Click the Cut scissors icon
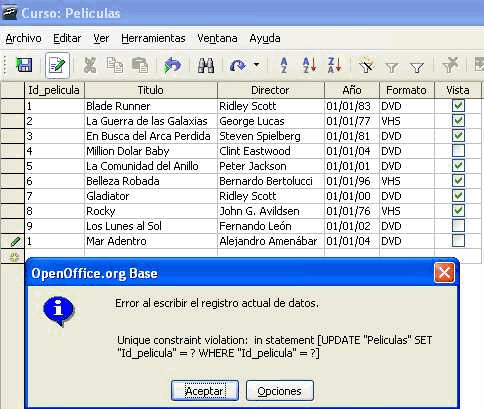The image size is (484, 409). click(90, 65)
